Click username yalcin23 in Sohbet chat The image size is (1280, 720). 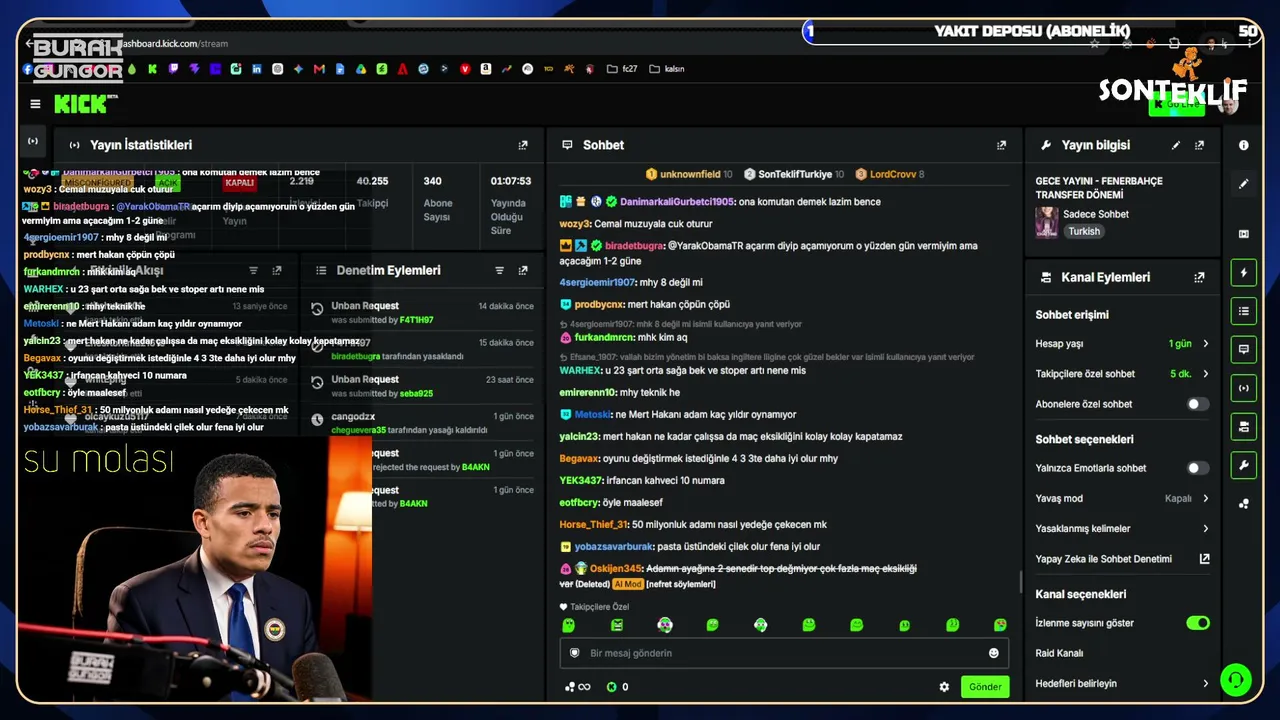pyautogui.click(x=579, y=436)
